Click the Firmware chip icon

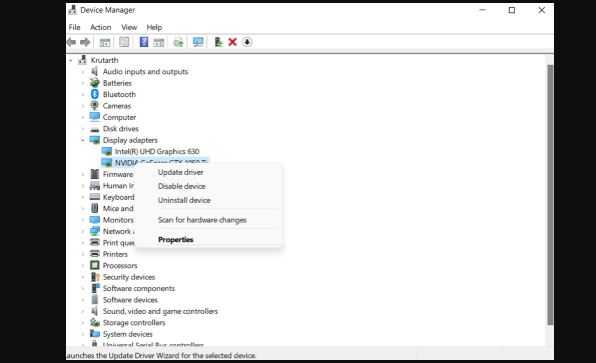(95, 174)
